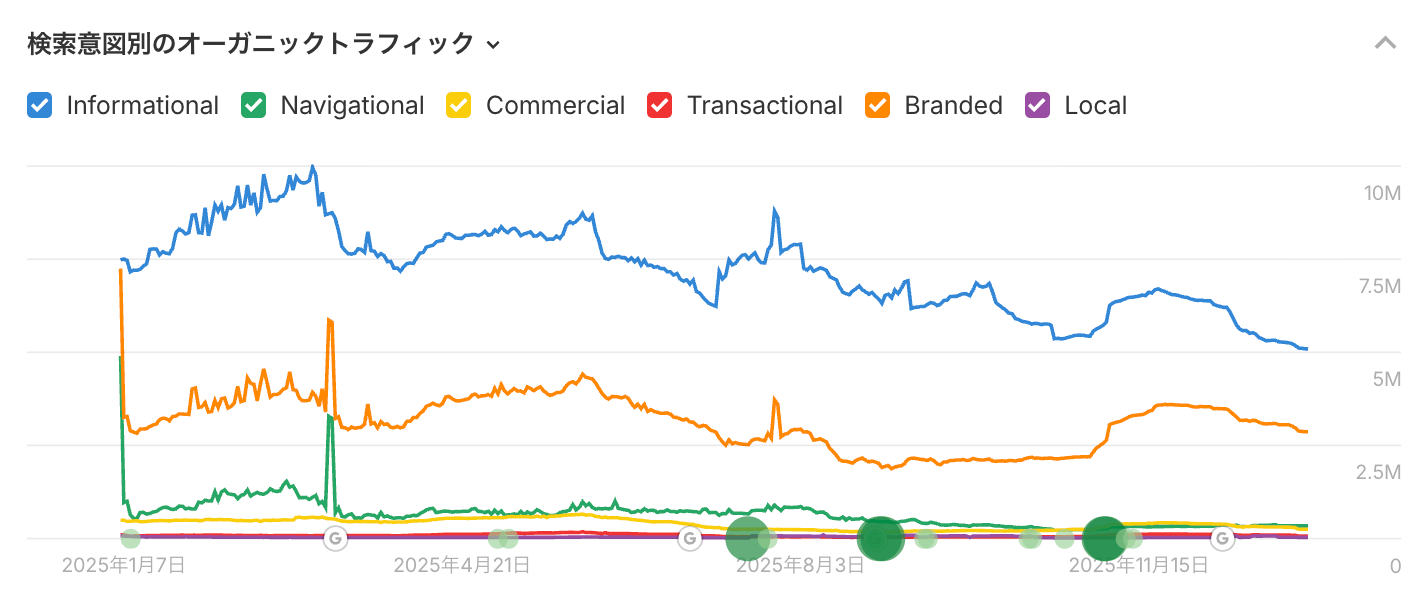Click the last Google marker after November 15
This screenshot has width=1428, height=600.
pos(1222,539)
